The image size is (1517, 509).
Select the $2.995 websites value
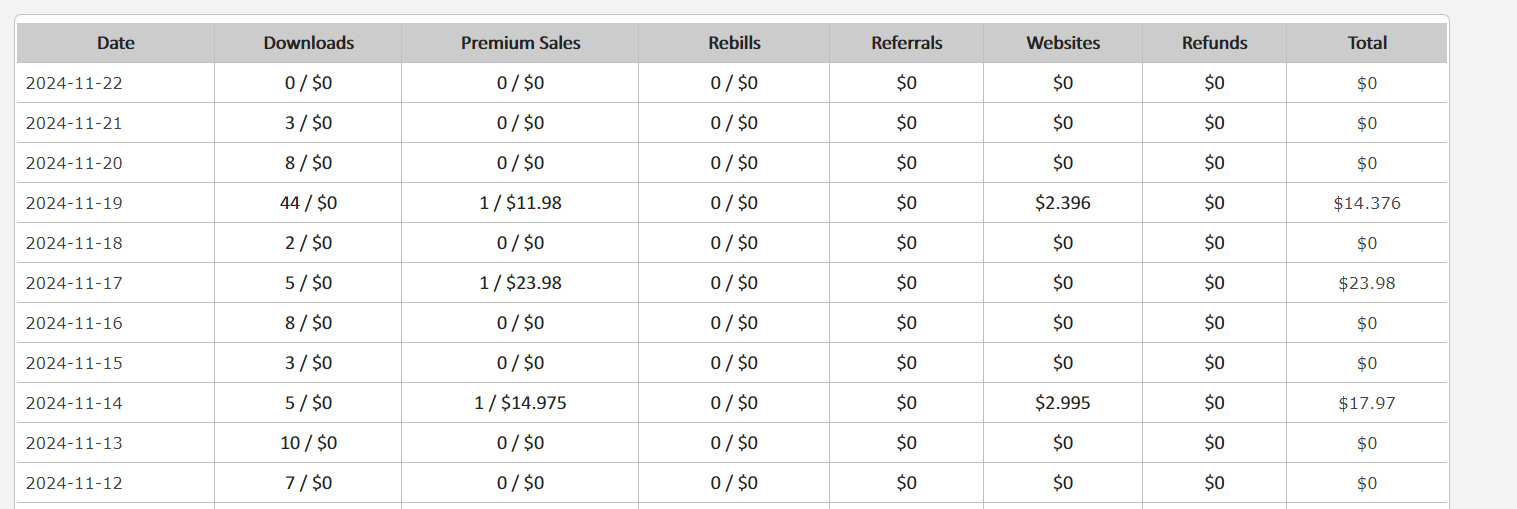pos(1063,403)
